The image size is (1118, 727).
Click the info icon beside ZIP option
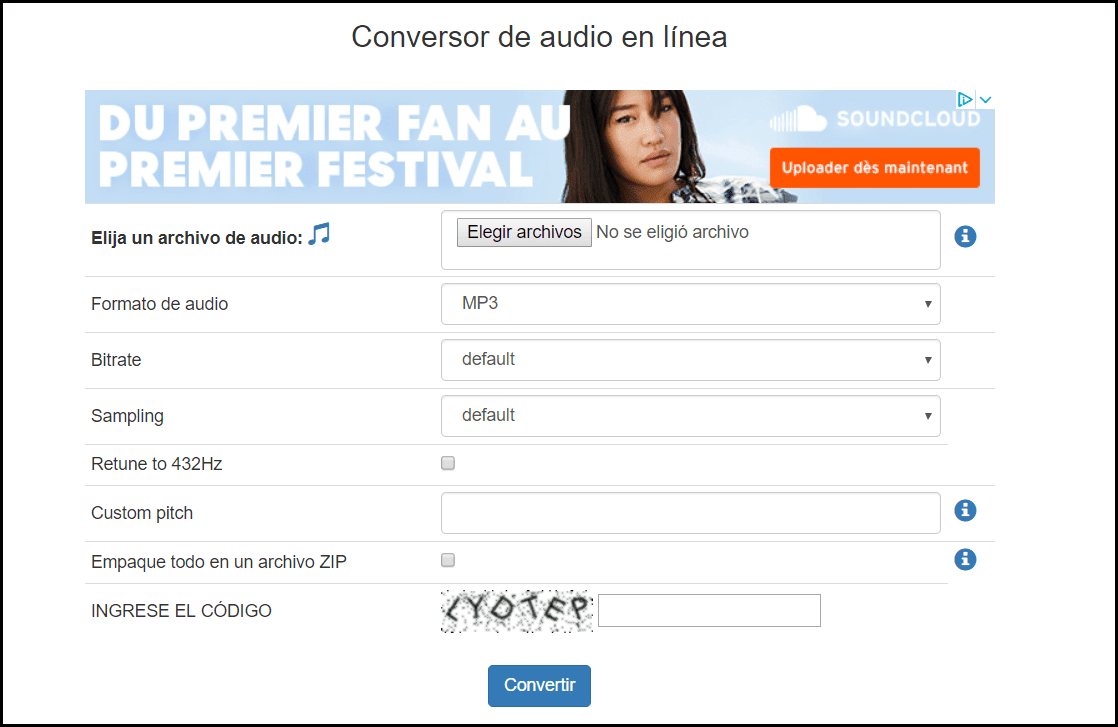pyautogui.click(x=965, y=559)
